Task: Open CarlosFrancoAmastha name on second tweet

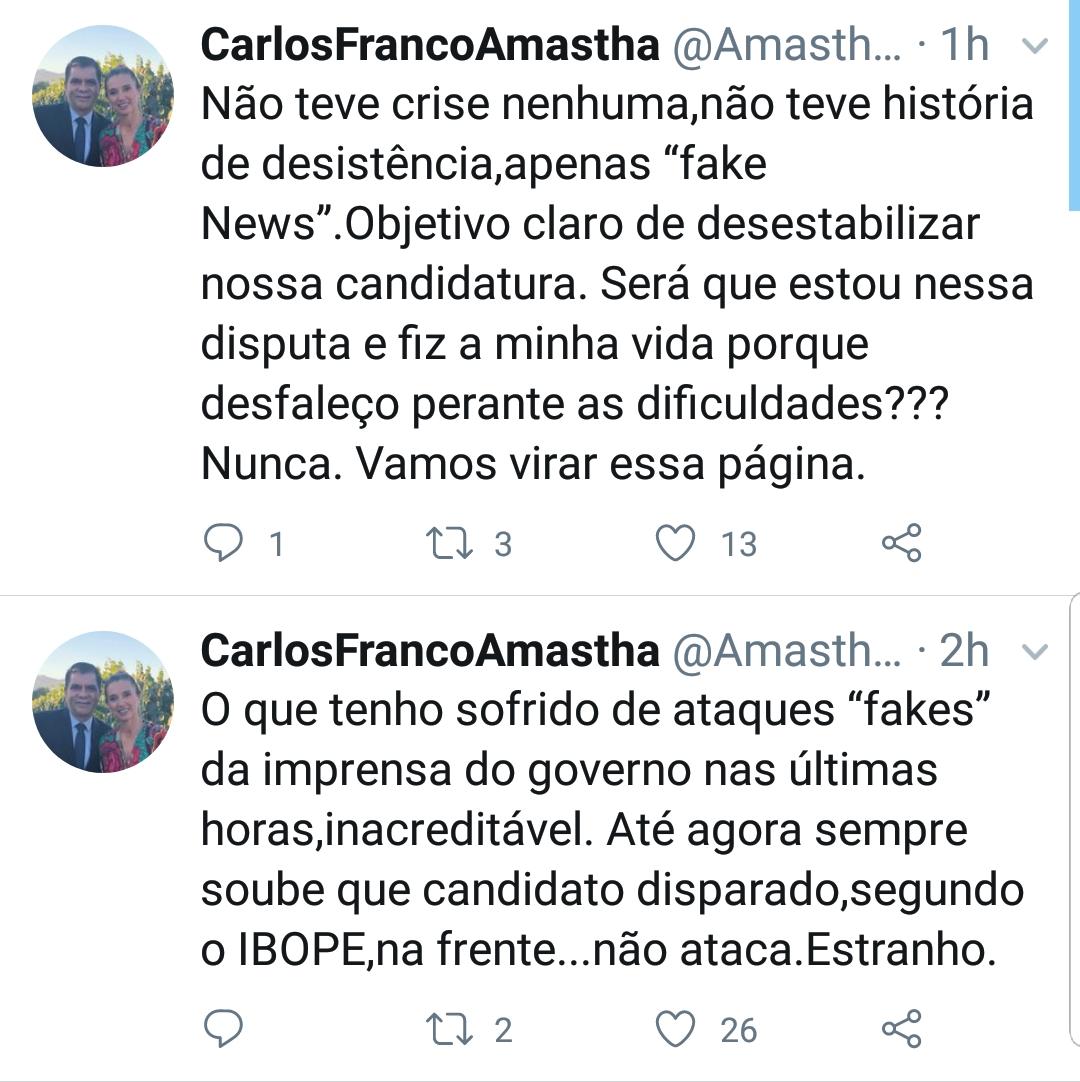Action: 430,652
